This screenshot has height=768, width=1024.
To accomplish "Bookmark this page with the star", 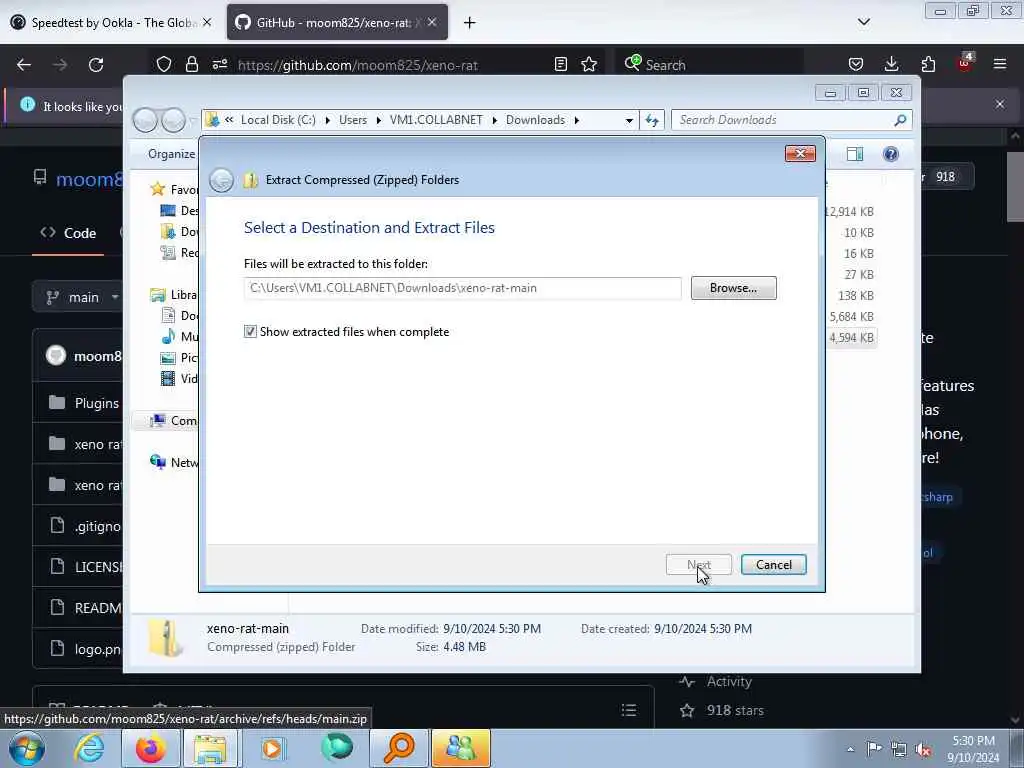I will pyautogui.click(x=589, y=65).
